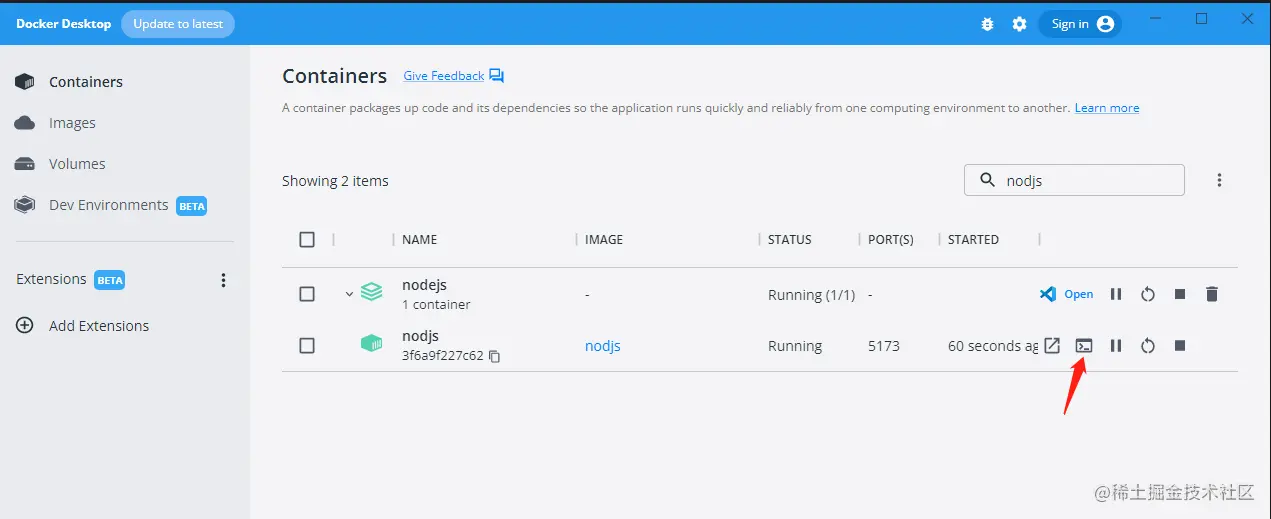
Task: Sort by STARTED column header
Action: [x=973, y=240]
